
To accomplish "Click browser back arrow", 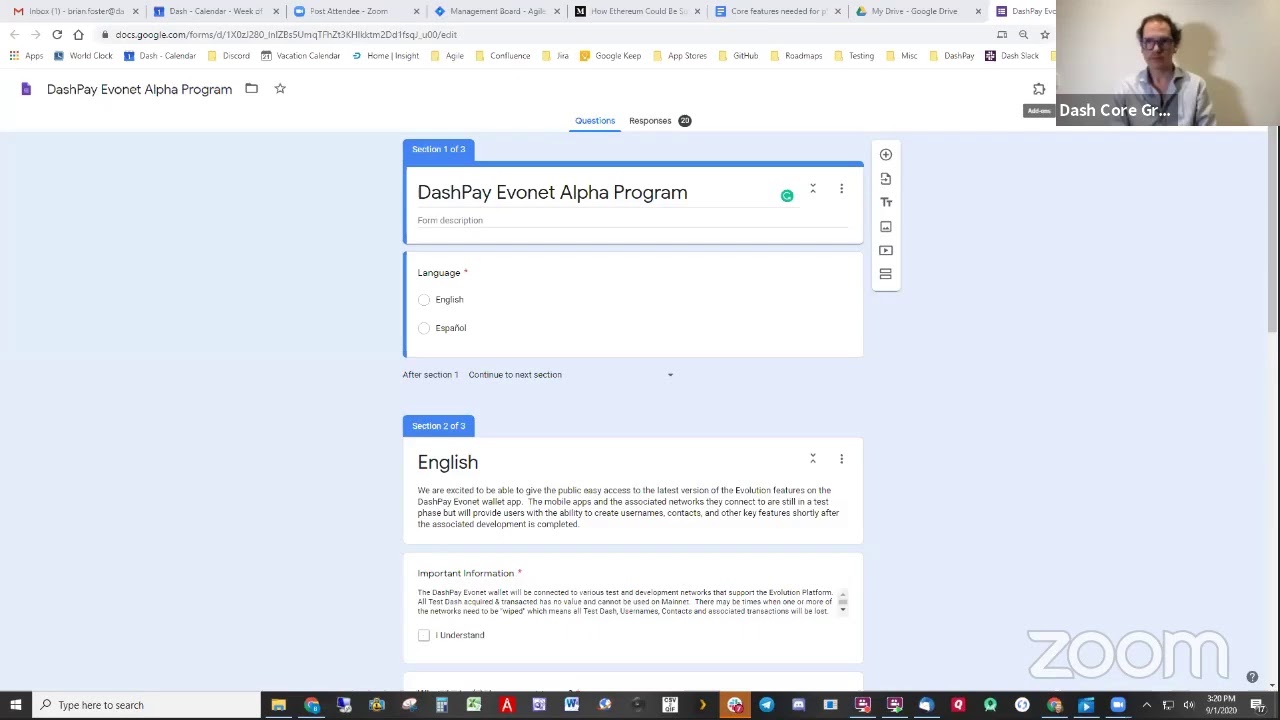I will click(15, 34).
